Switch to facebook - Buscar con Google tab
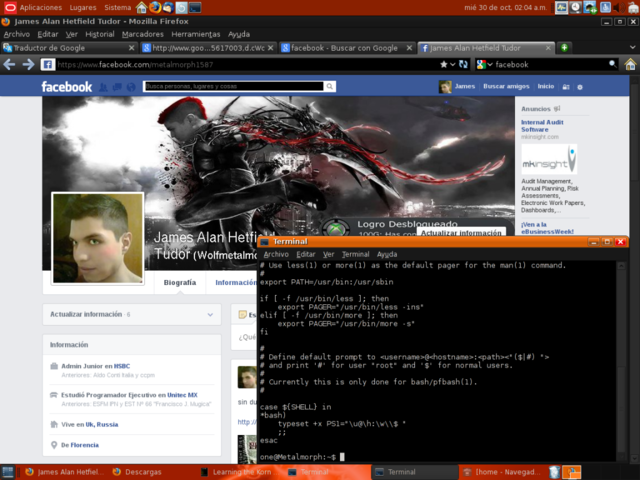The width and height of the screenshot is (640, 480). coord(347,48)
